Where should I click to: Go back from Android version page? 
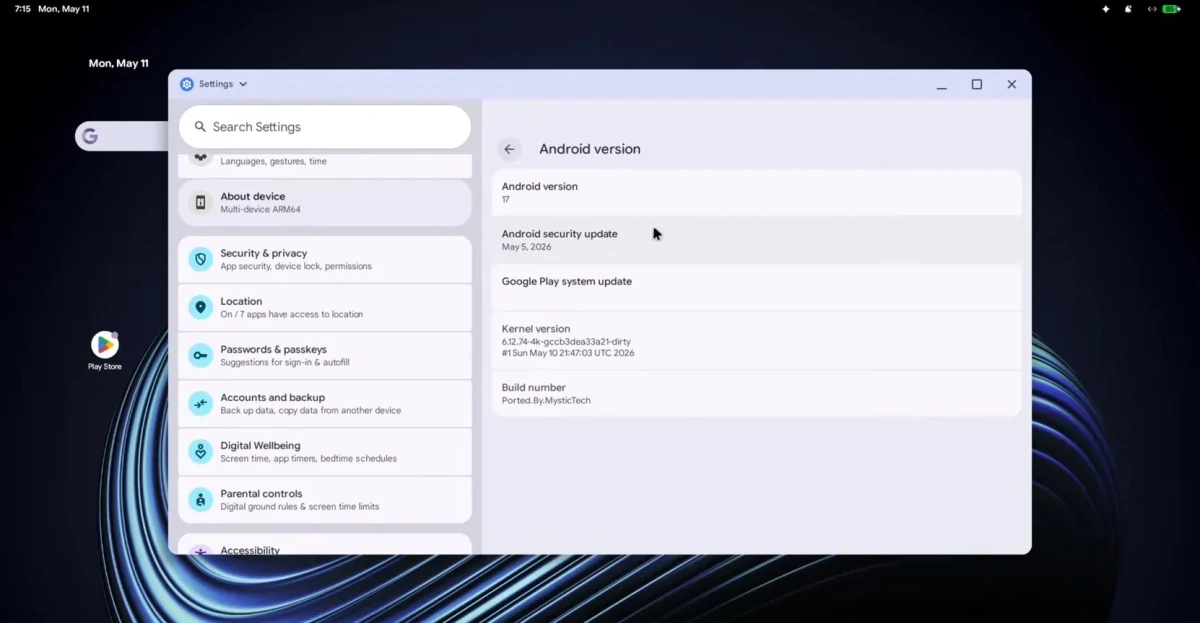click(x=510, y=149)
